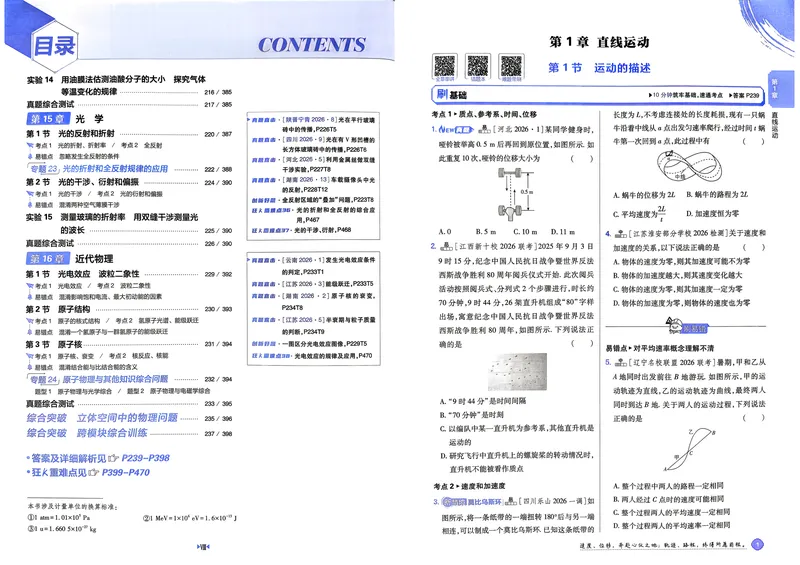Select the 第16章 chapter label
The height and width of the screenshot is (565, 800).
[47, 259]
